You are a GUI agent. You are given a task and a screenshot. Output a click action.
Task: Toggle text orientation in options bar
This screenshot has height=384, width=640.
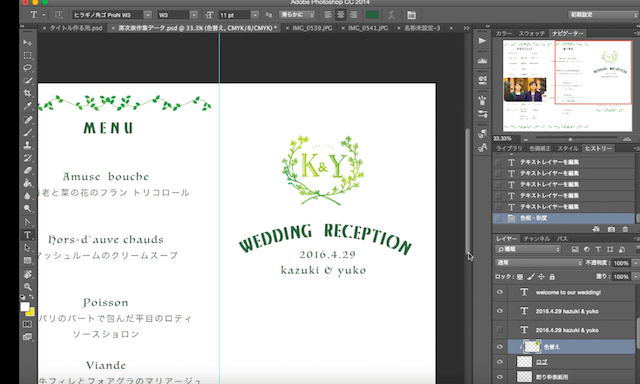[58, 15]
